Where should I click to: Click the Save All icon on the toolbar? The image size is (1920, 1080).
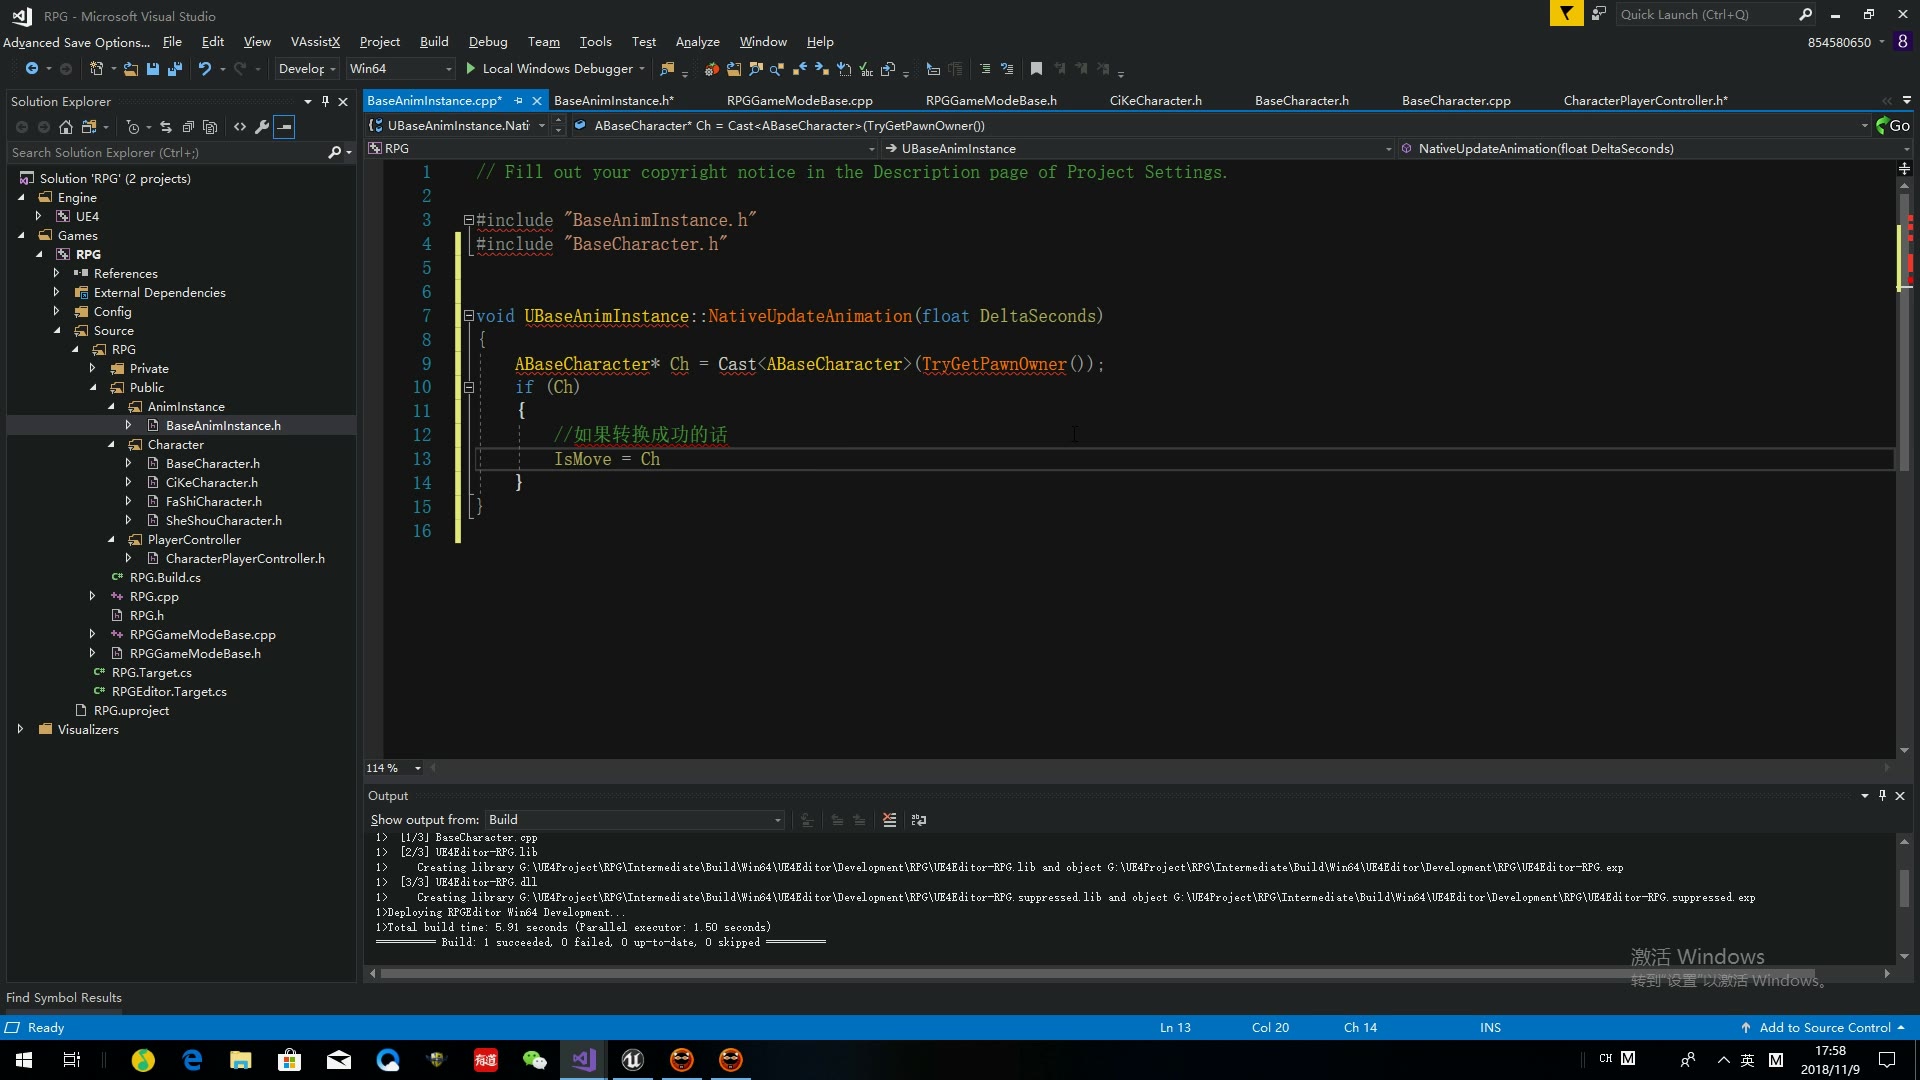[x=175, y=68]
